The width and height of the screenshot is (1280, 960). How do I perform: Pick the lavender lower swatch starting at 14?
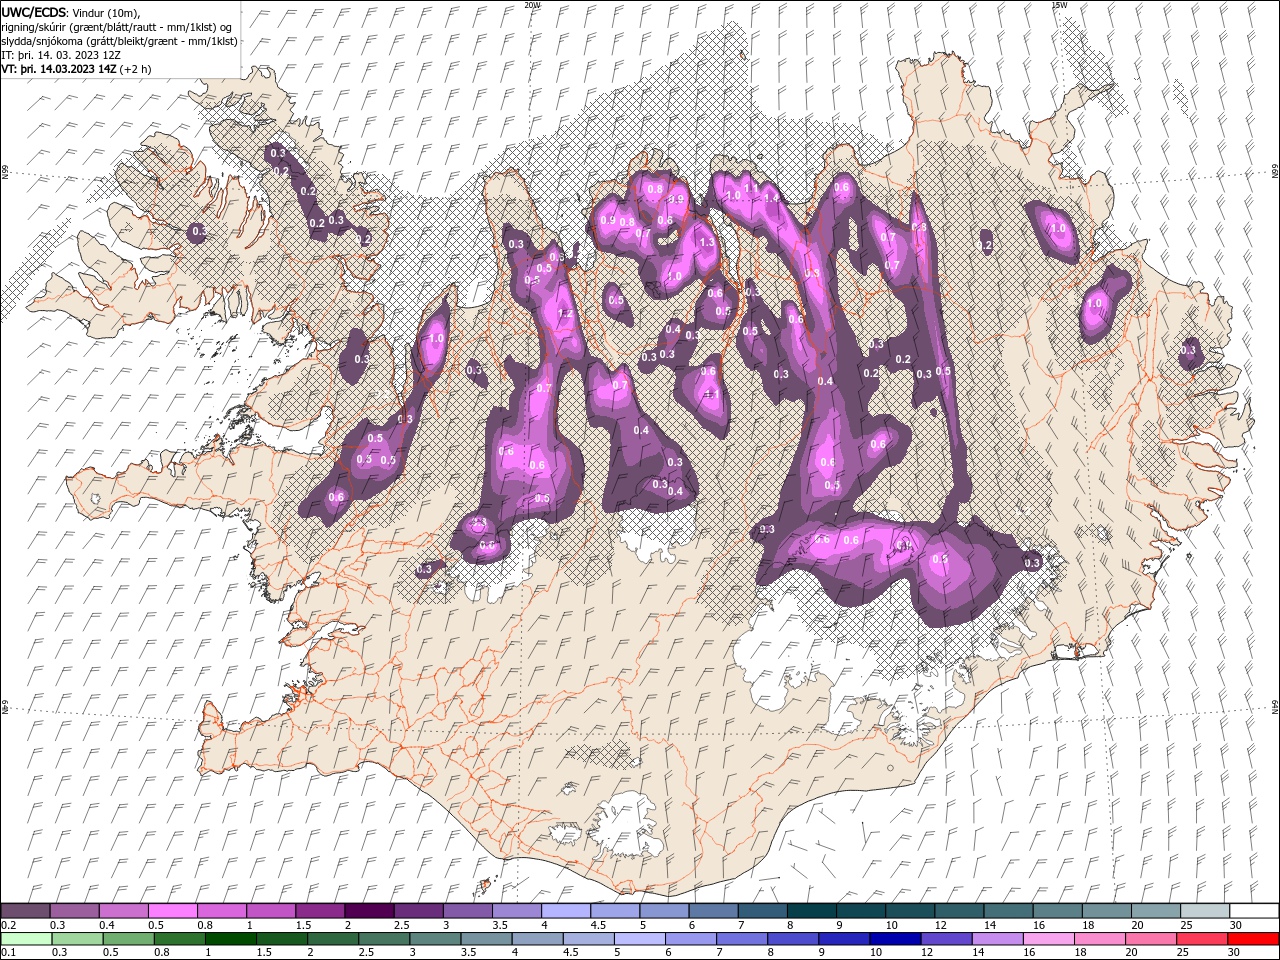point(998,939)
